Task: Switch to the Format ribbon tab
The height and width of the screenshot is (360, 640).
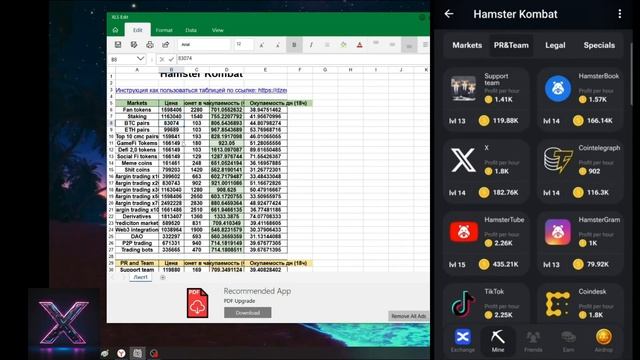Action: [164, 30]
